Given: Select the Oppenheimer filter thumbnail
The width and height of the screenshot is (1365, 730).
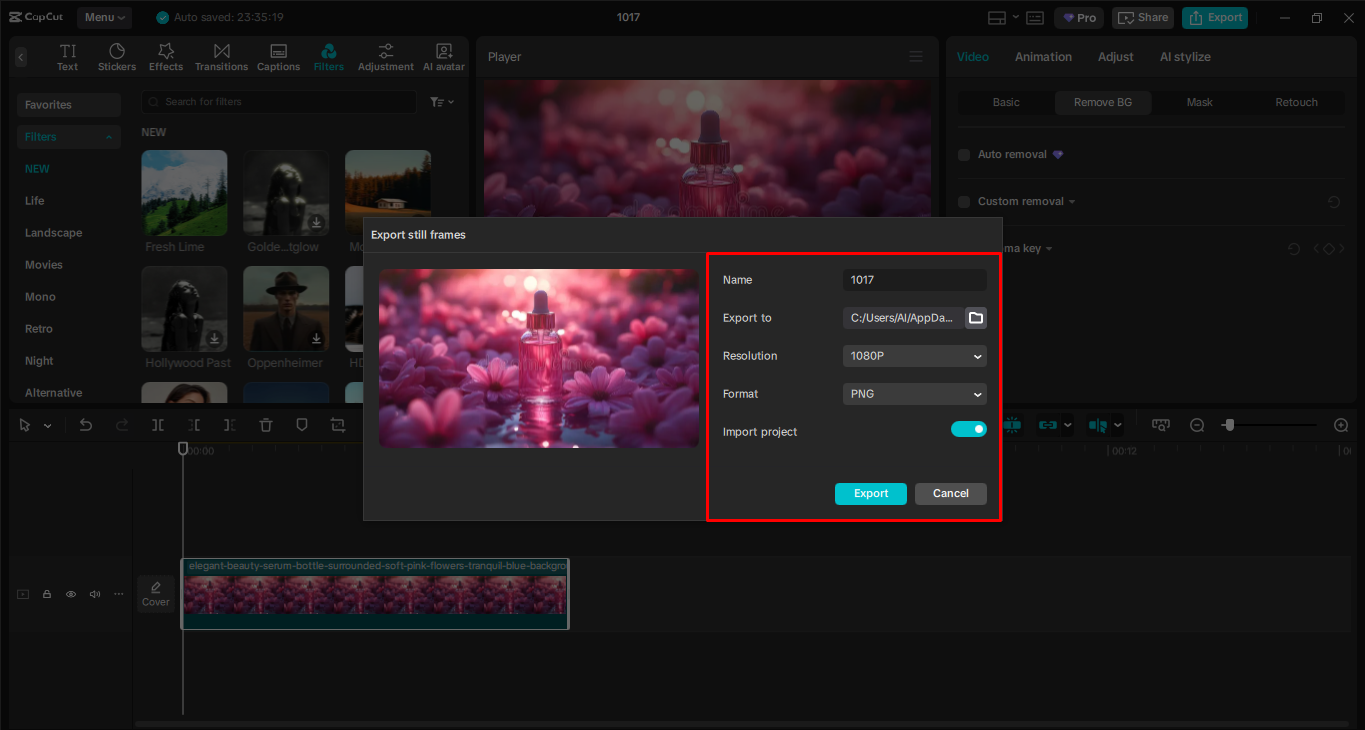Looking at the screenshot, I should 286,308.
